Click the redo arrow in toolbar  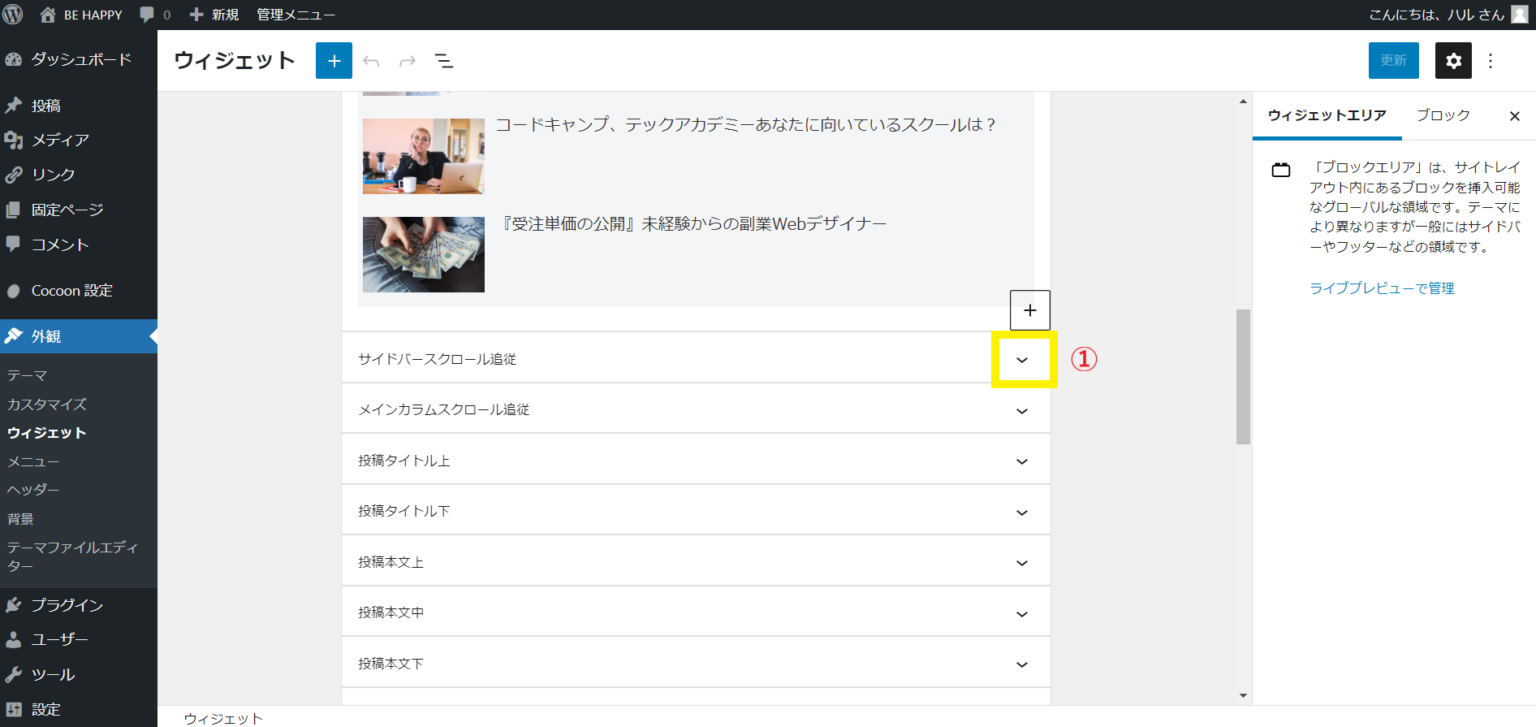pyautogui.click(x=407, y=61)
